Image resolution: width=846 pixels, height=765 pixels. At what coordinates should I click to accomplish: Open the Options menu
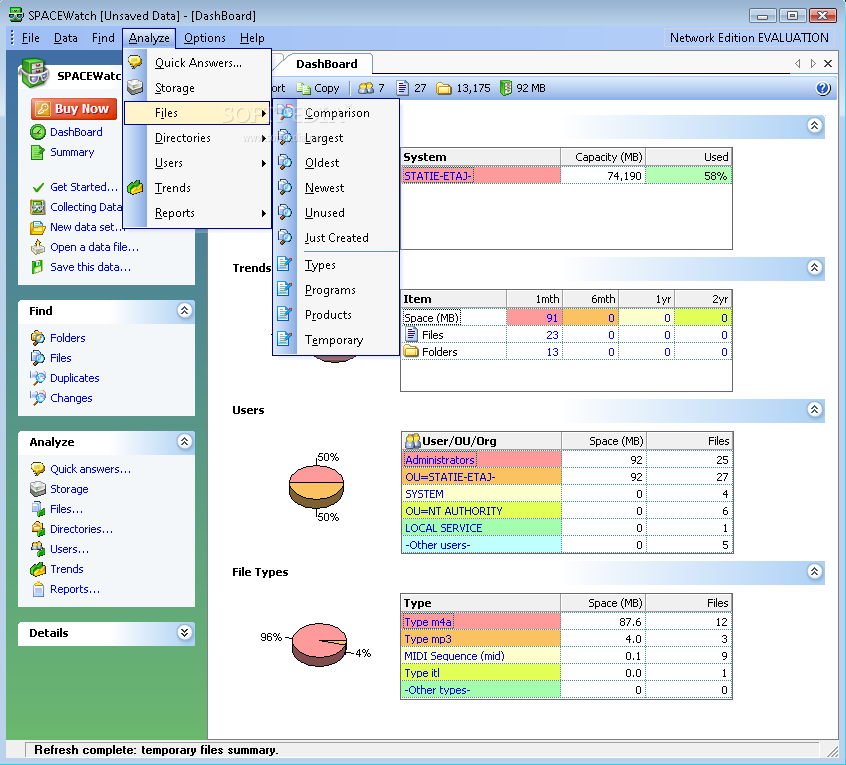pyautogui.click(x=204, y=38)
